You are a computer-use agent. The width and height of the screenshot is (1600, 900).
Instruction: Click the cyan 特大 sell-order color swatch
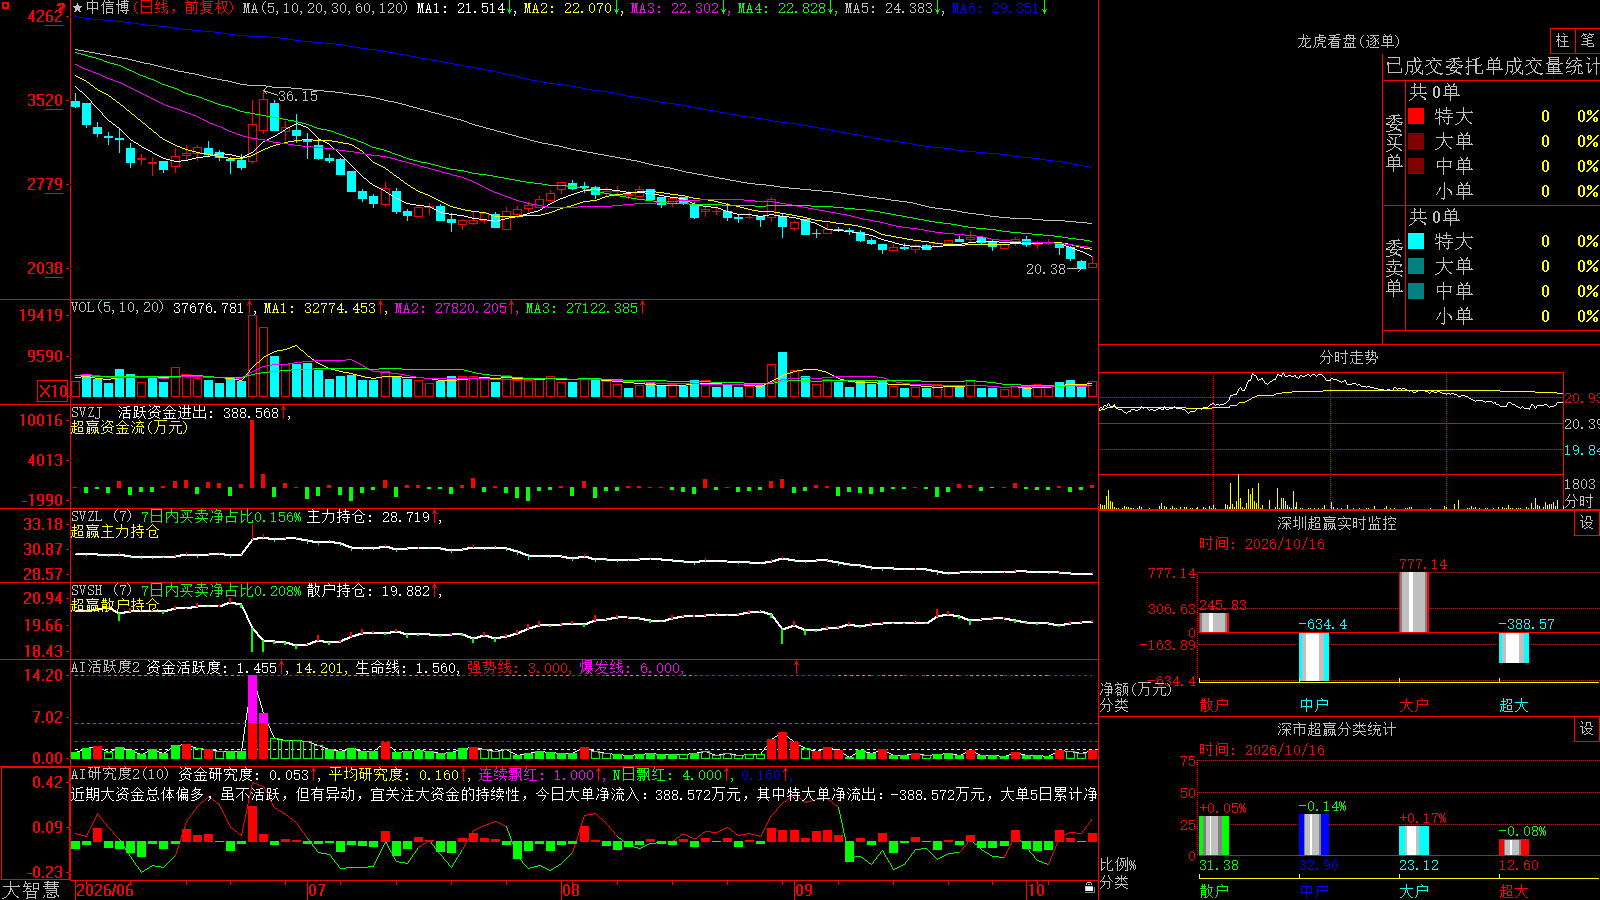click(1416, 241)
